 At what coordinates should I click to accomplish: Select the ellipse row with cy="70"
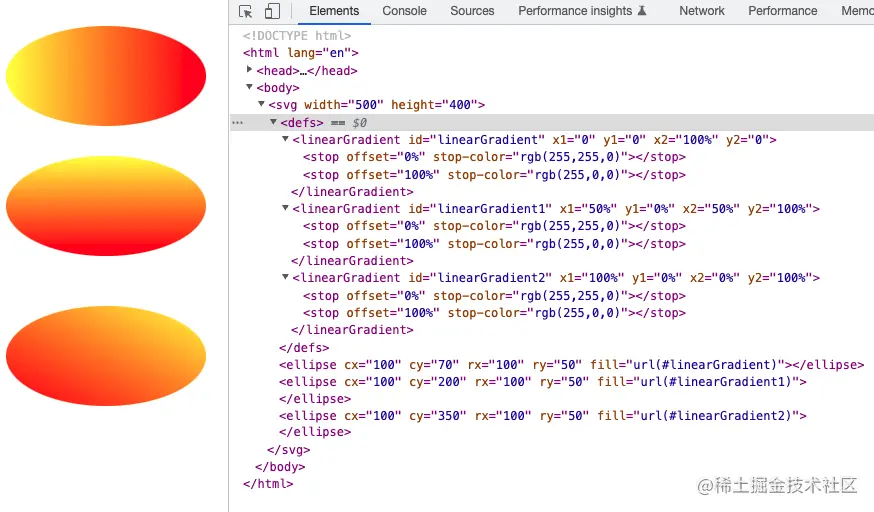pos(571,365)
